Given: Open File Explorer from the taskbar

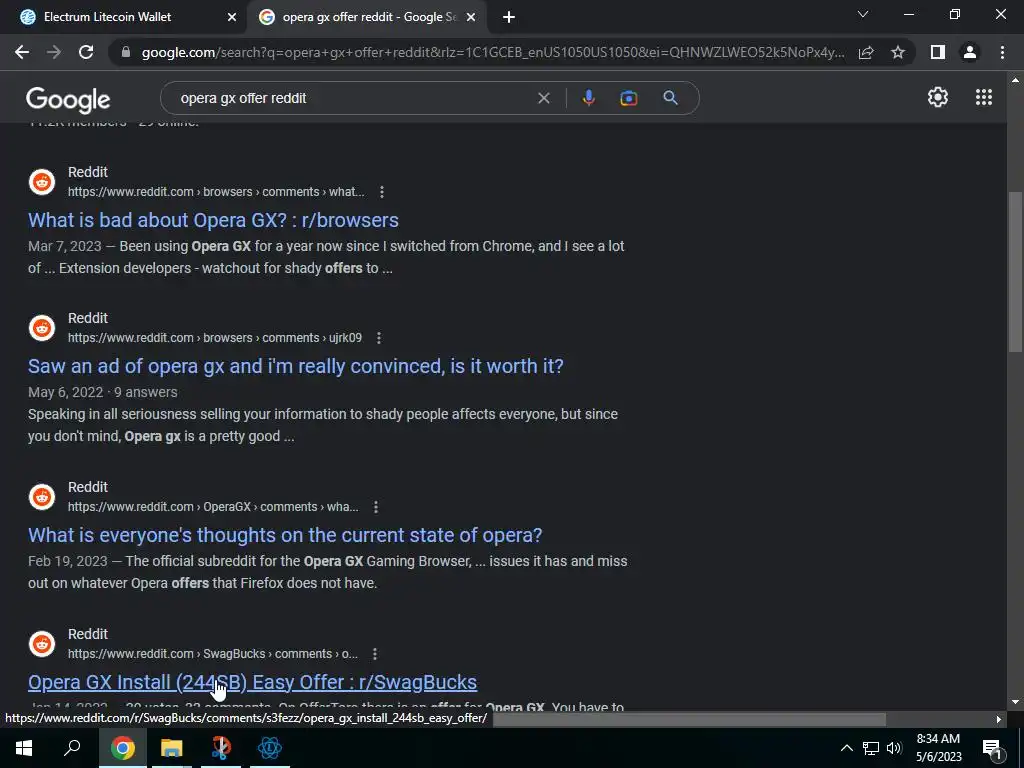Looking at the screenshot, I should click(172, 748).
